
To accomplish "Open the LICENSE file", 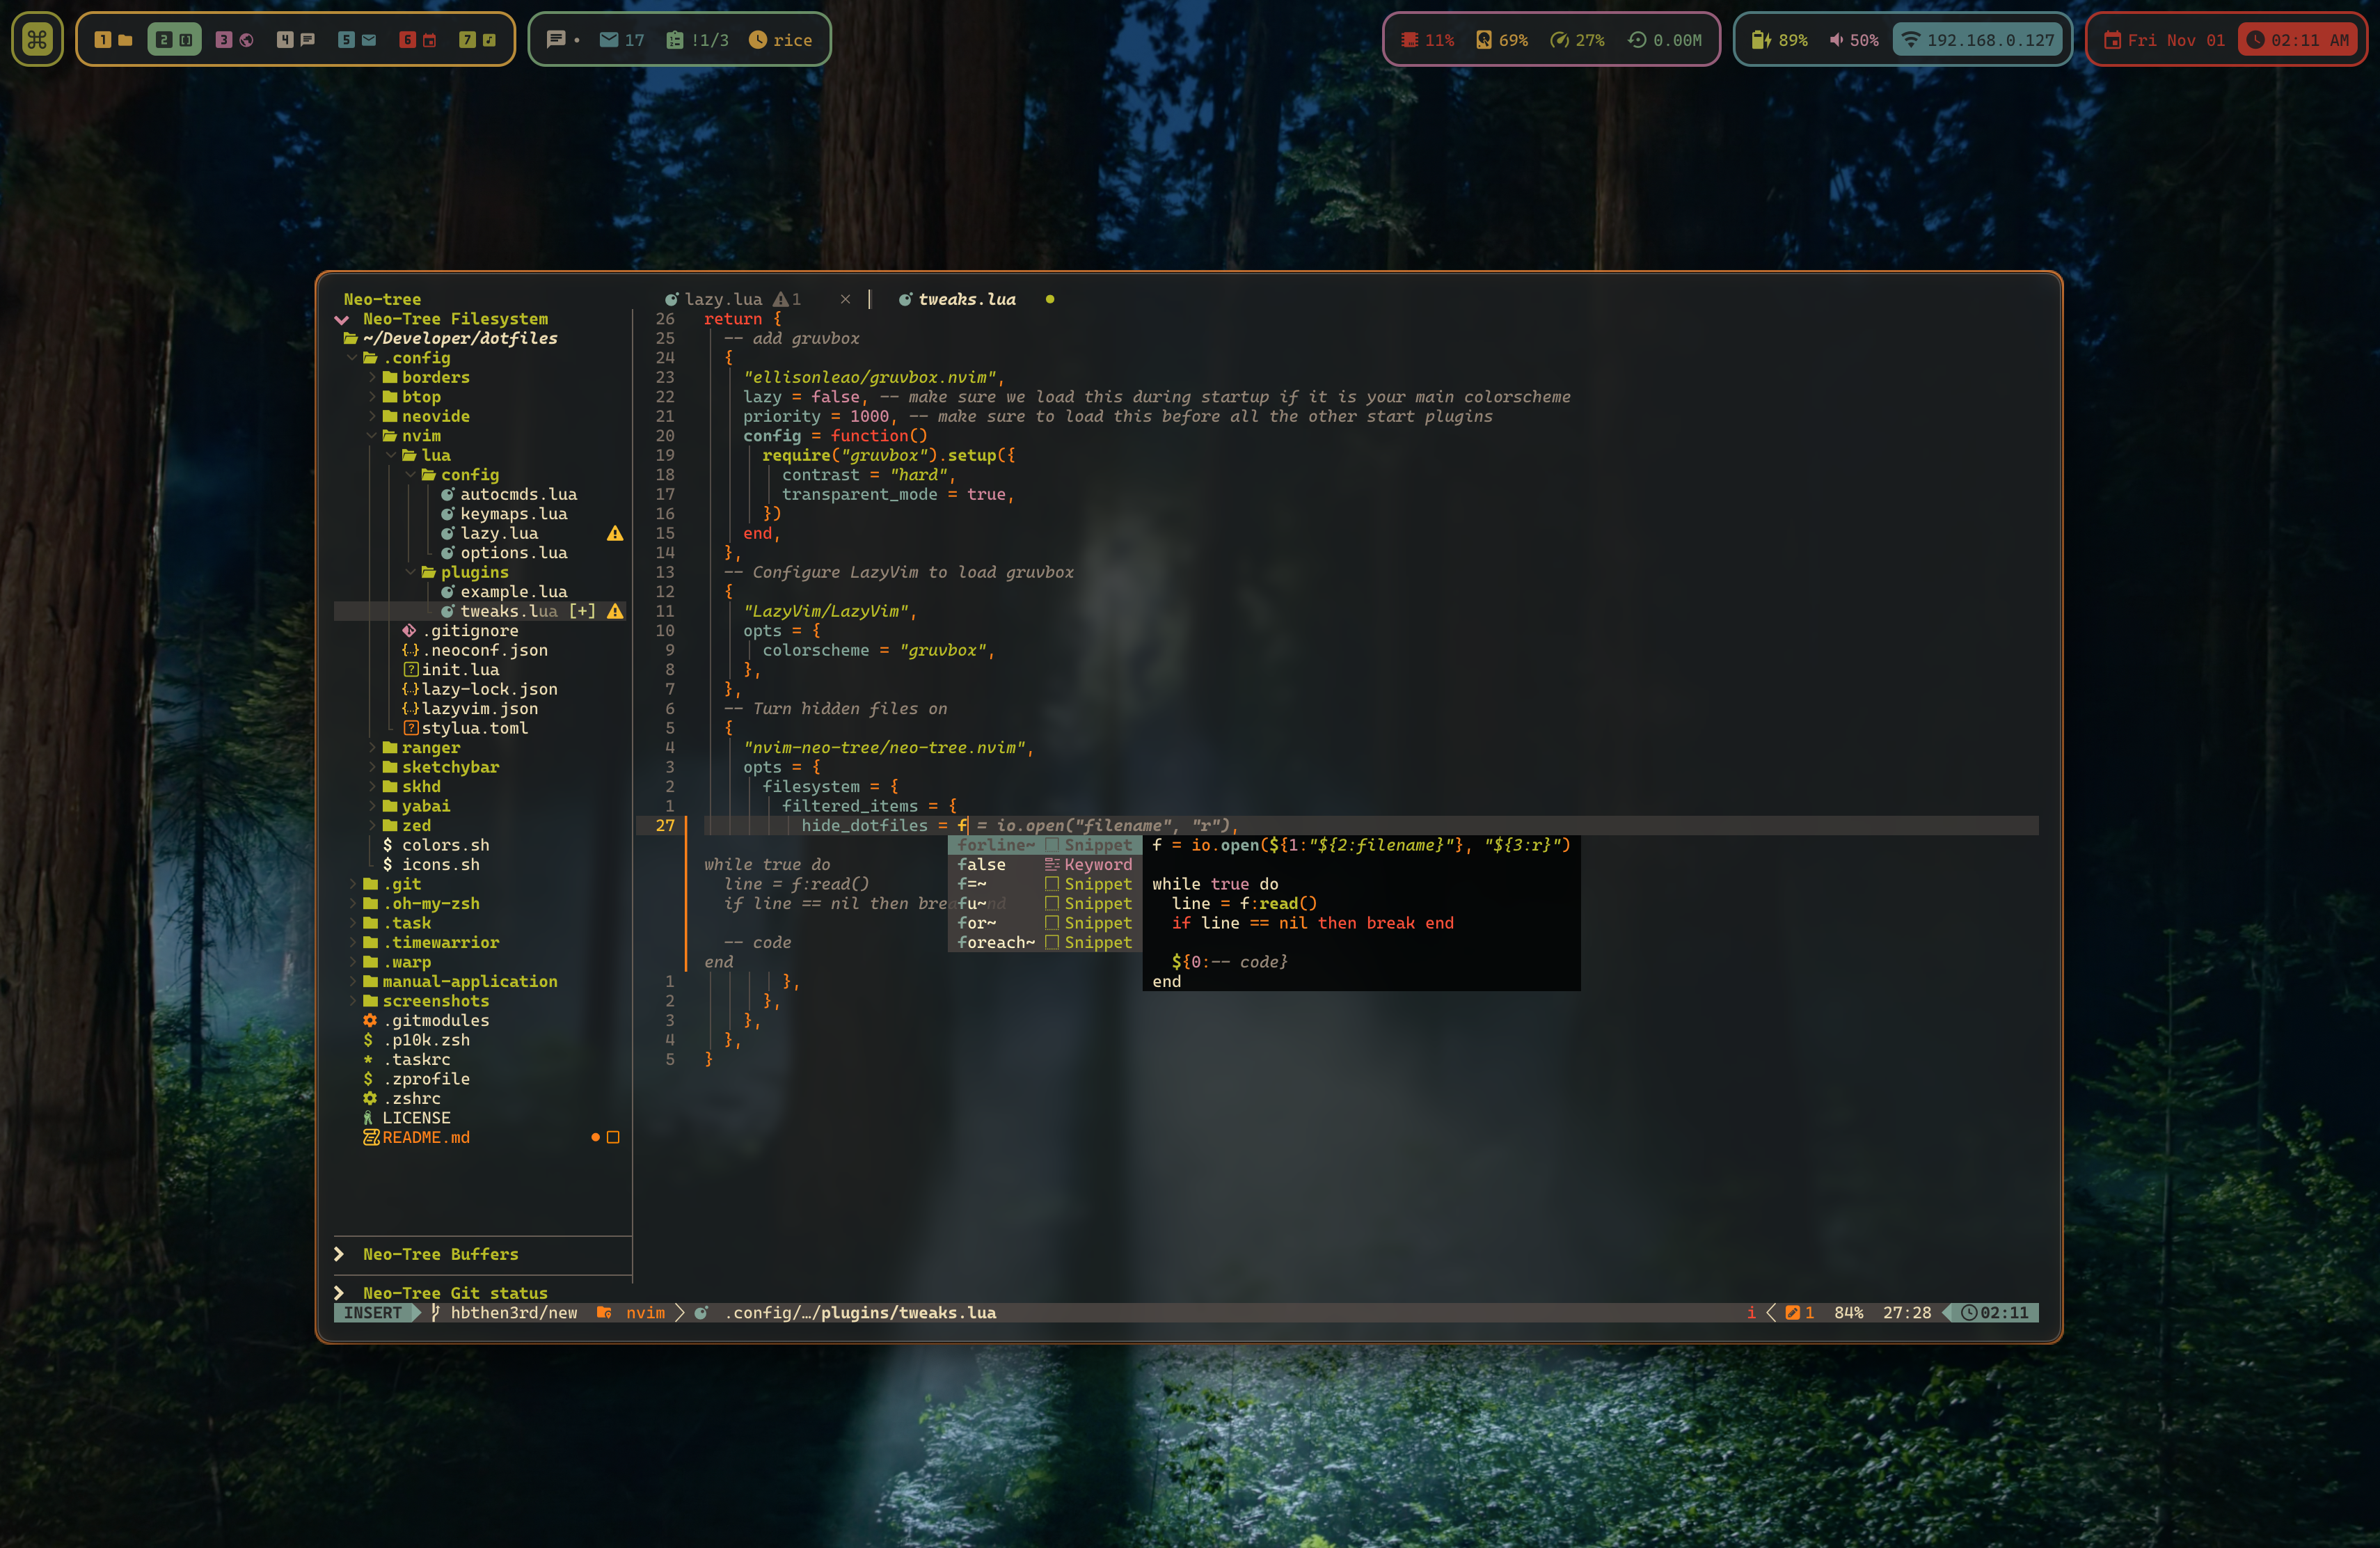I will point(406,1118).
